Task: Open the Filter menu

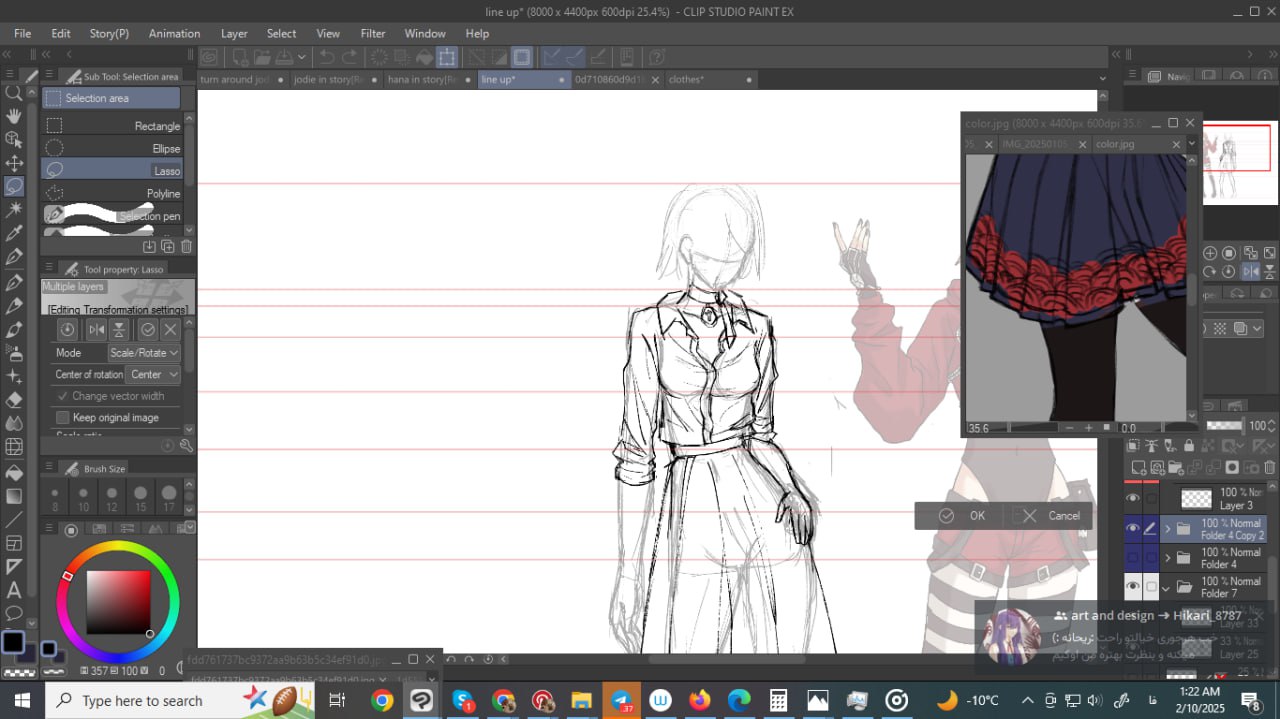Action: (372, 33)
